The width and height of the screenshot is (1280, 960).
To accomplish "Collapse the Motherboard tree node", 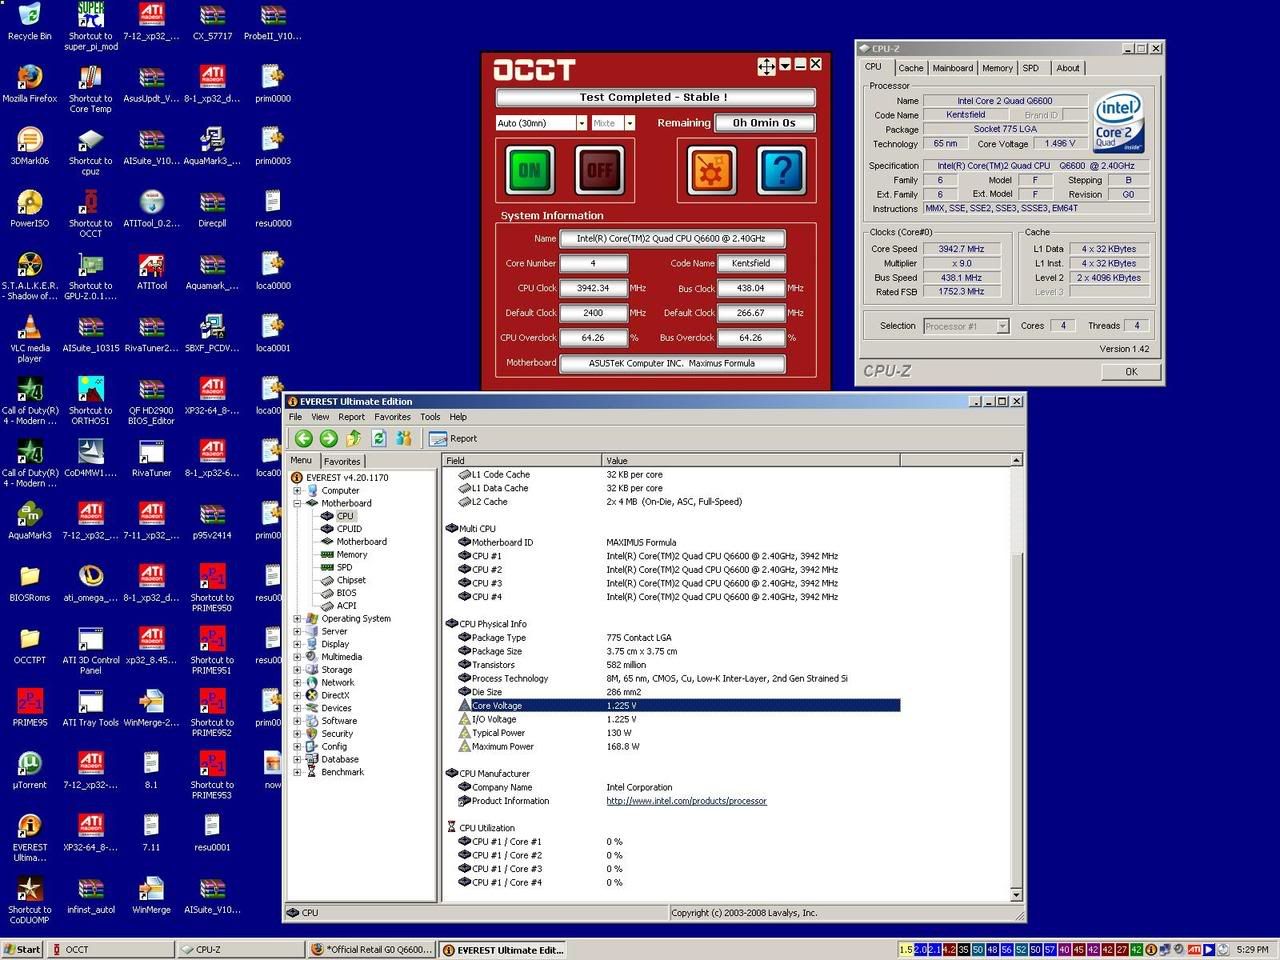I will click(297, 503).
